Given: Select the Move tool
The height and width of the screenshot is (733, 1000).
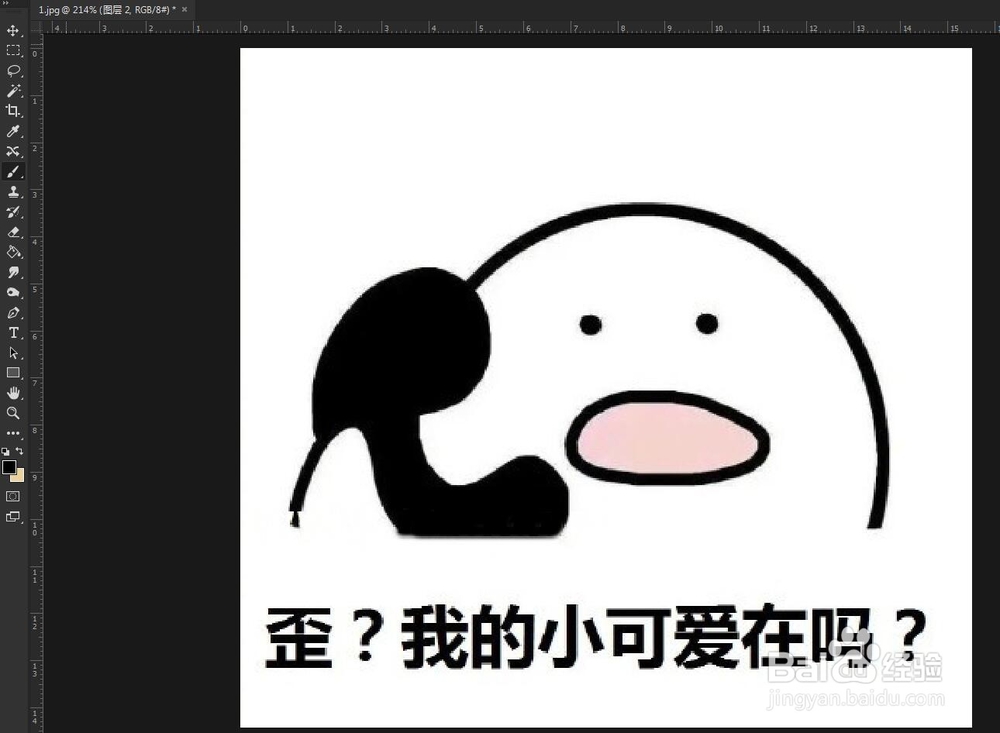Looking at the screenshot, I should 13,30.
